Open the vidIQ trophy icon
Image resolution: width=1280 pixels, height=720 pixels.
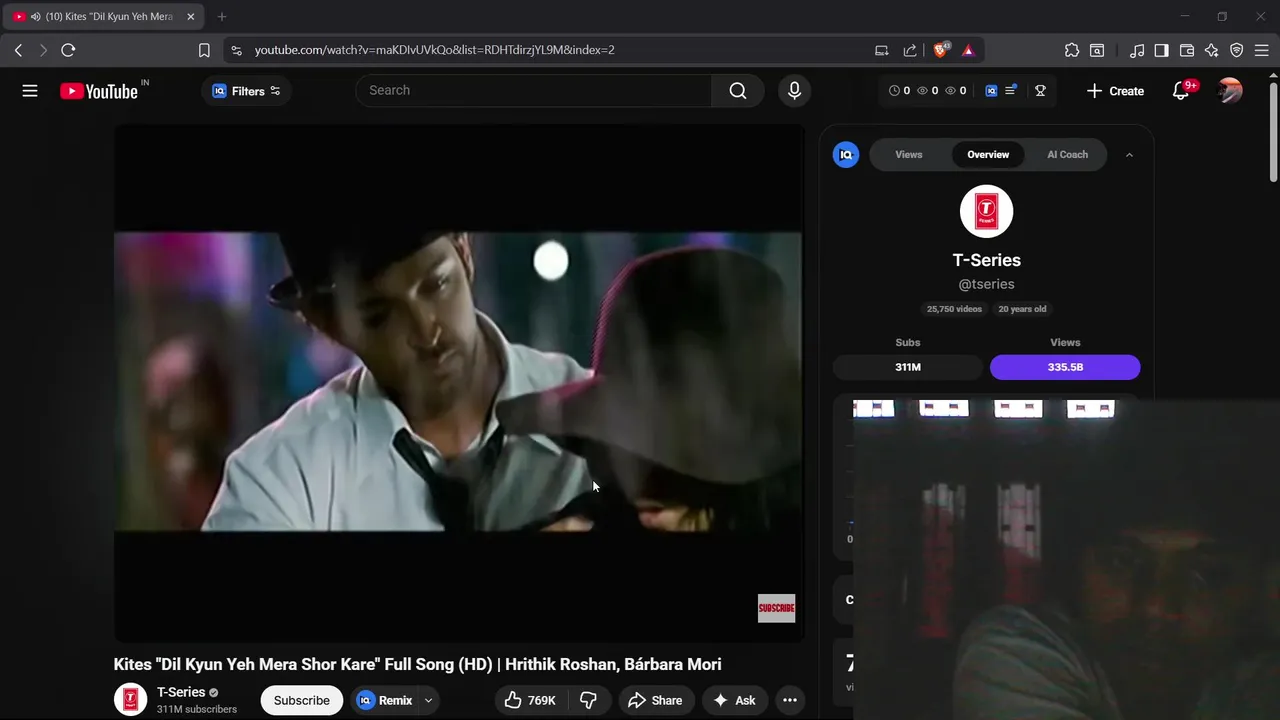[1040, 91]
